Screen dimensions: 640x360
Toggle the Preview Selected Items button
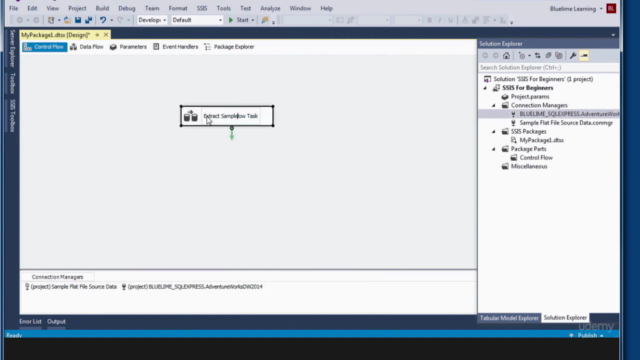point(584,56)
